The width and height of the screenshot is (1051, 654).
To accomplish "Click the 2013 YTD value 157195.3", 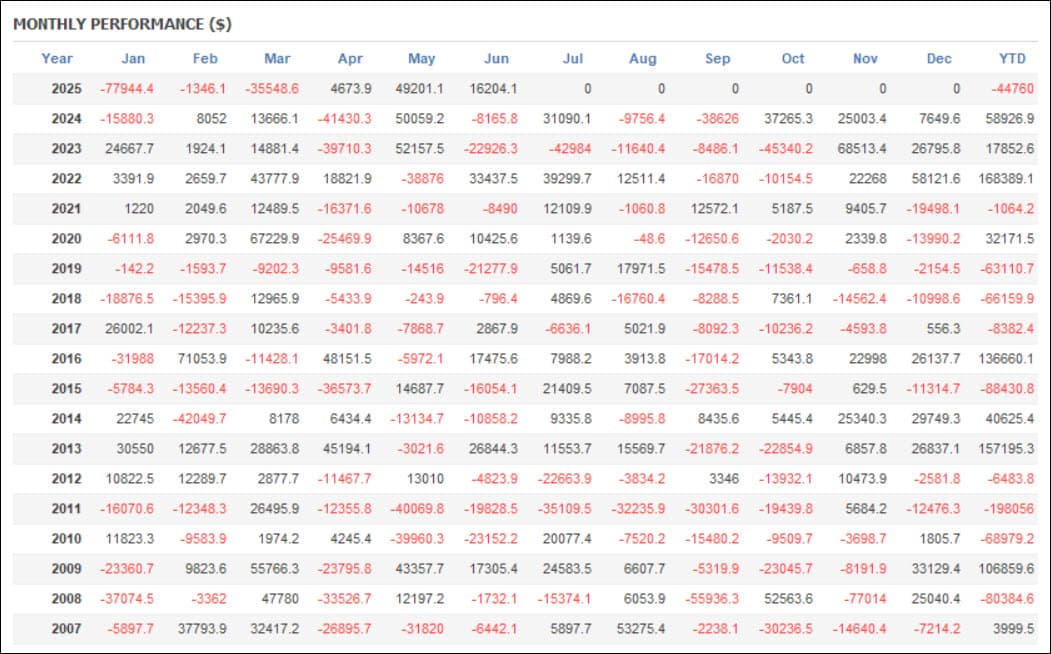I will coord(1006,449).
